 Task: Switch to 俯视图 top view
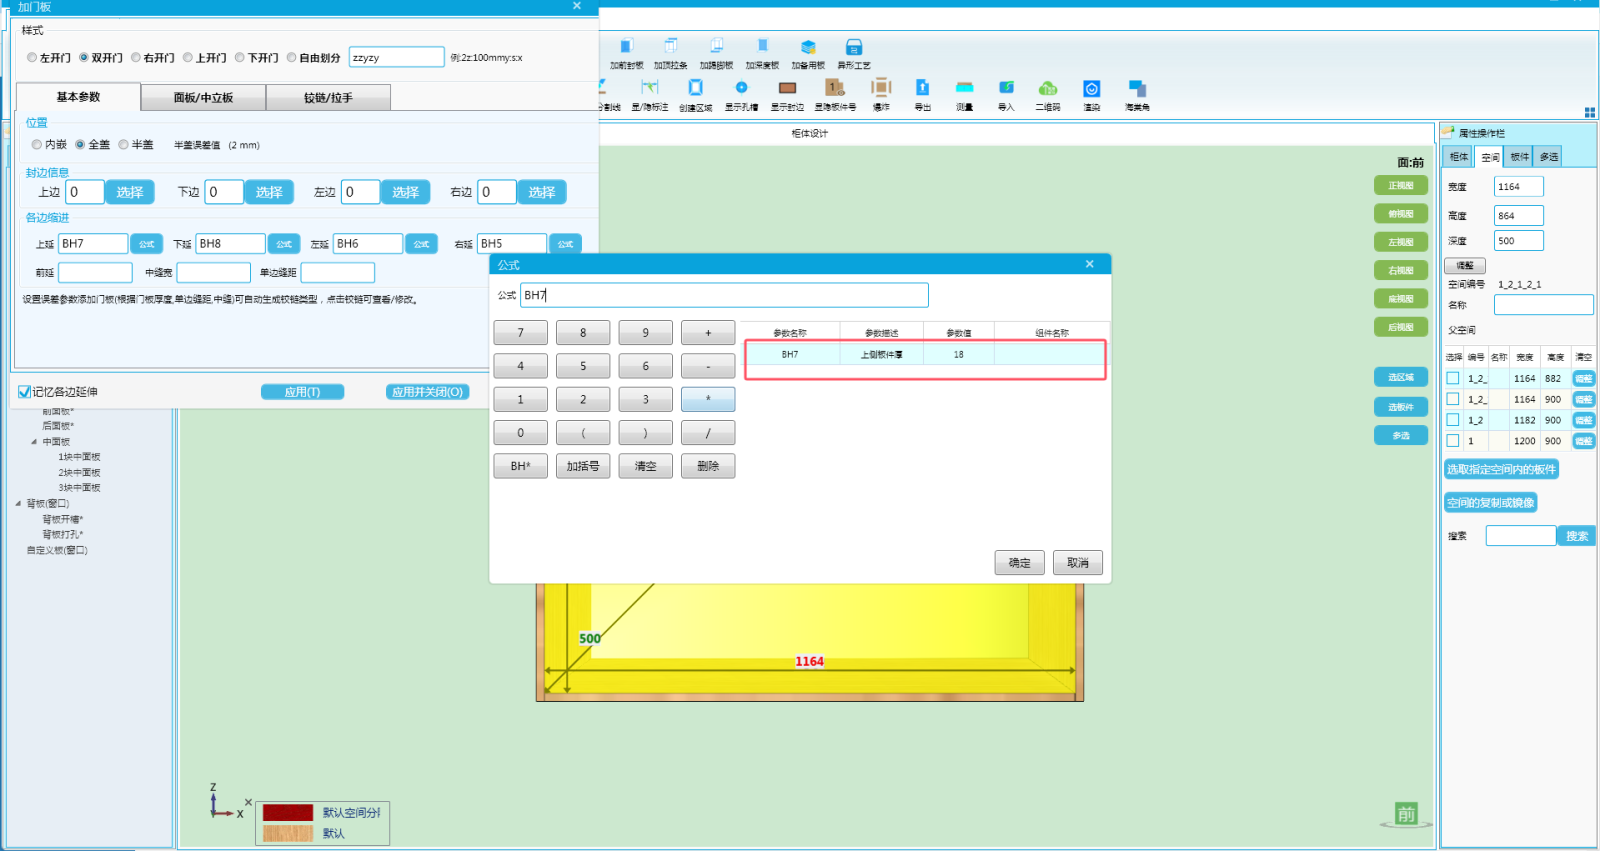[1401, 214]
